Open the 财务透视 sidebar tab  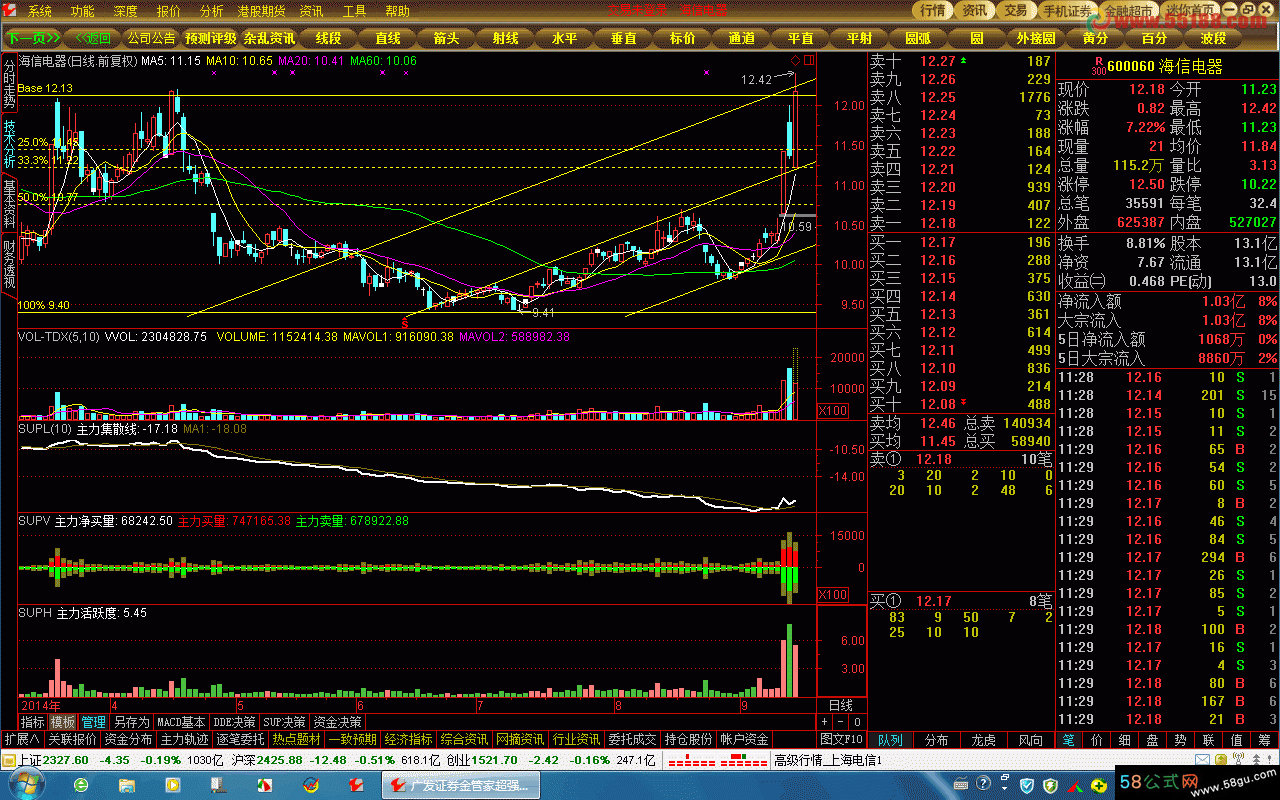coord(9,263)
